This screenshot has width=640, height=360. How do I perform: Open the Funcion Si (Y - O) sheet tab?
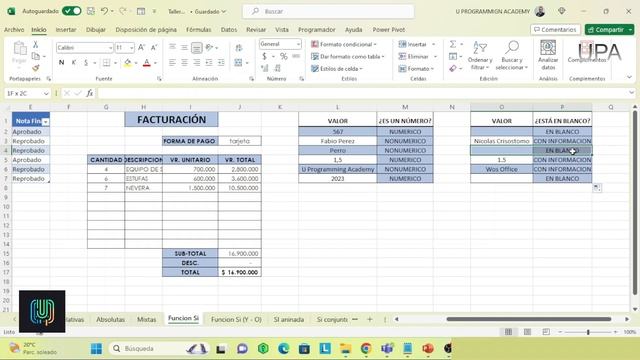point(236,319)
